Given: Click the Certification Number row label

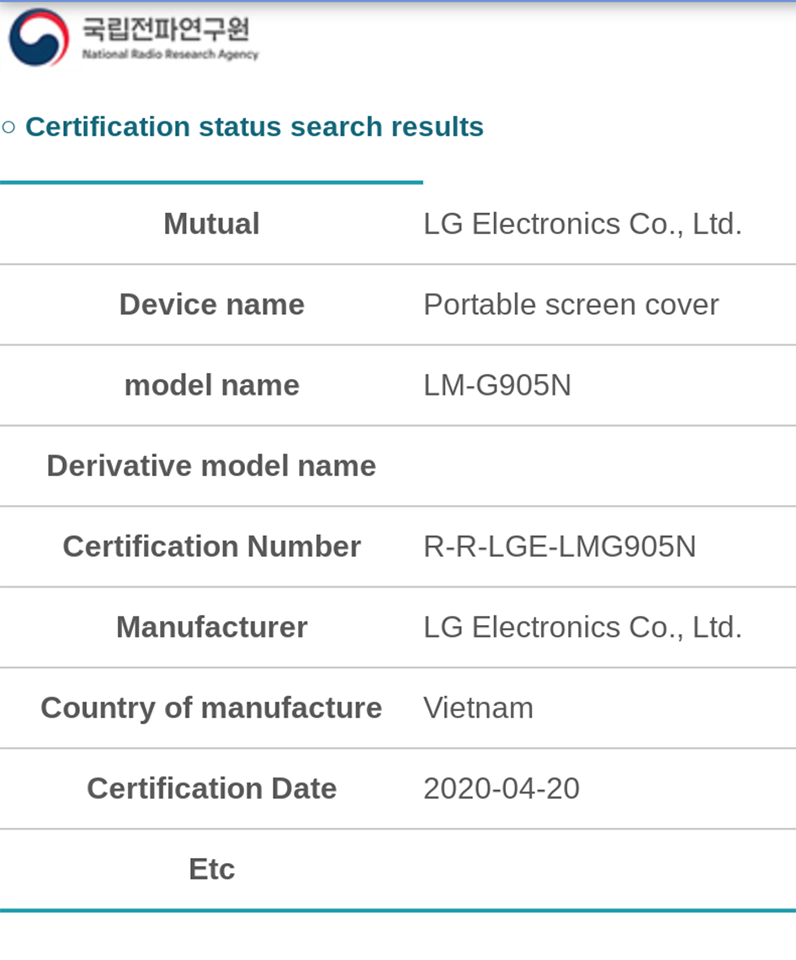Looking at the screenshot, I should [211, 546].
